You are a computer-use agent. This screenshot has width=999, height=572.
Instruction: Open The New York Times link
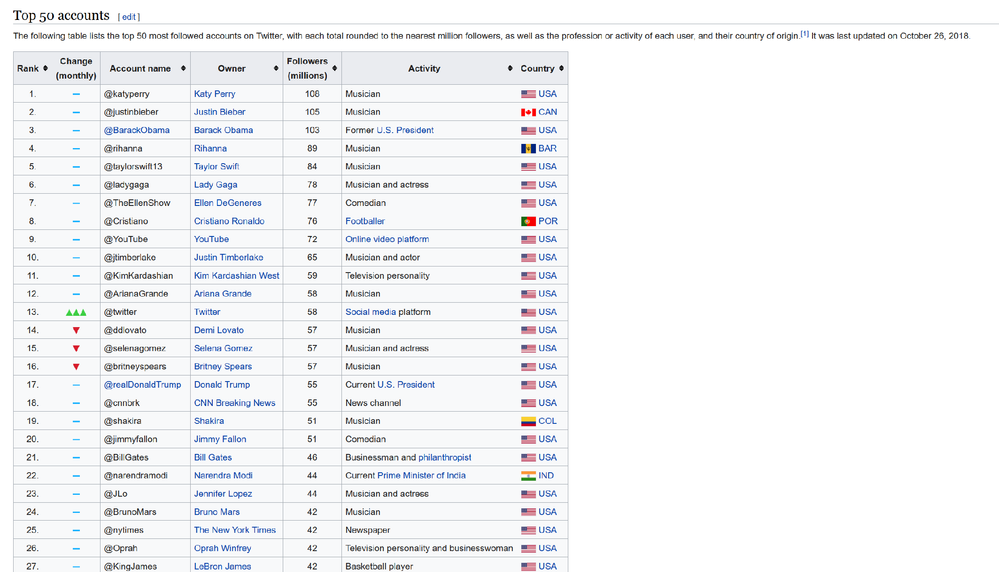tap(234, 530)
